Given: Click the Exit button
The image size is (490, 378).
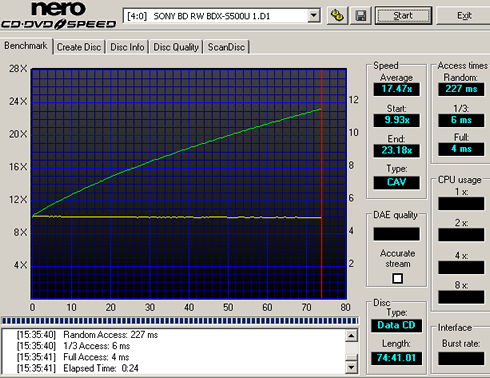Looking at the screenshot, I should 464,16.
